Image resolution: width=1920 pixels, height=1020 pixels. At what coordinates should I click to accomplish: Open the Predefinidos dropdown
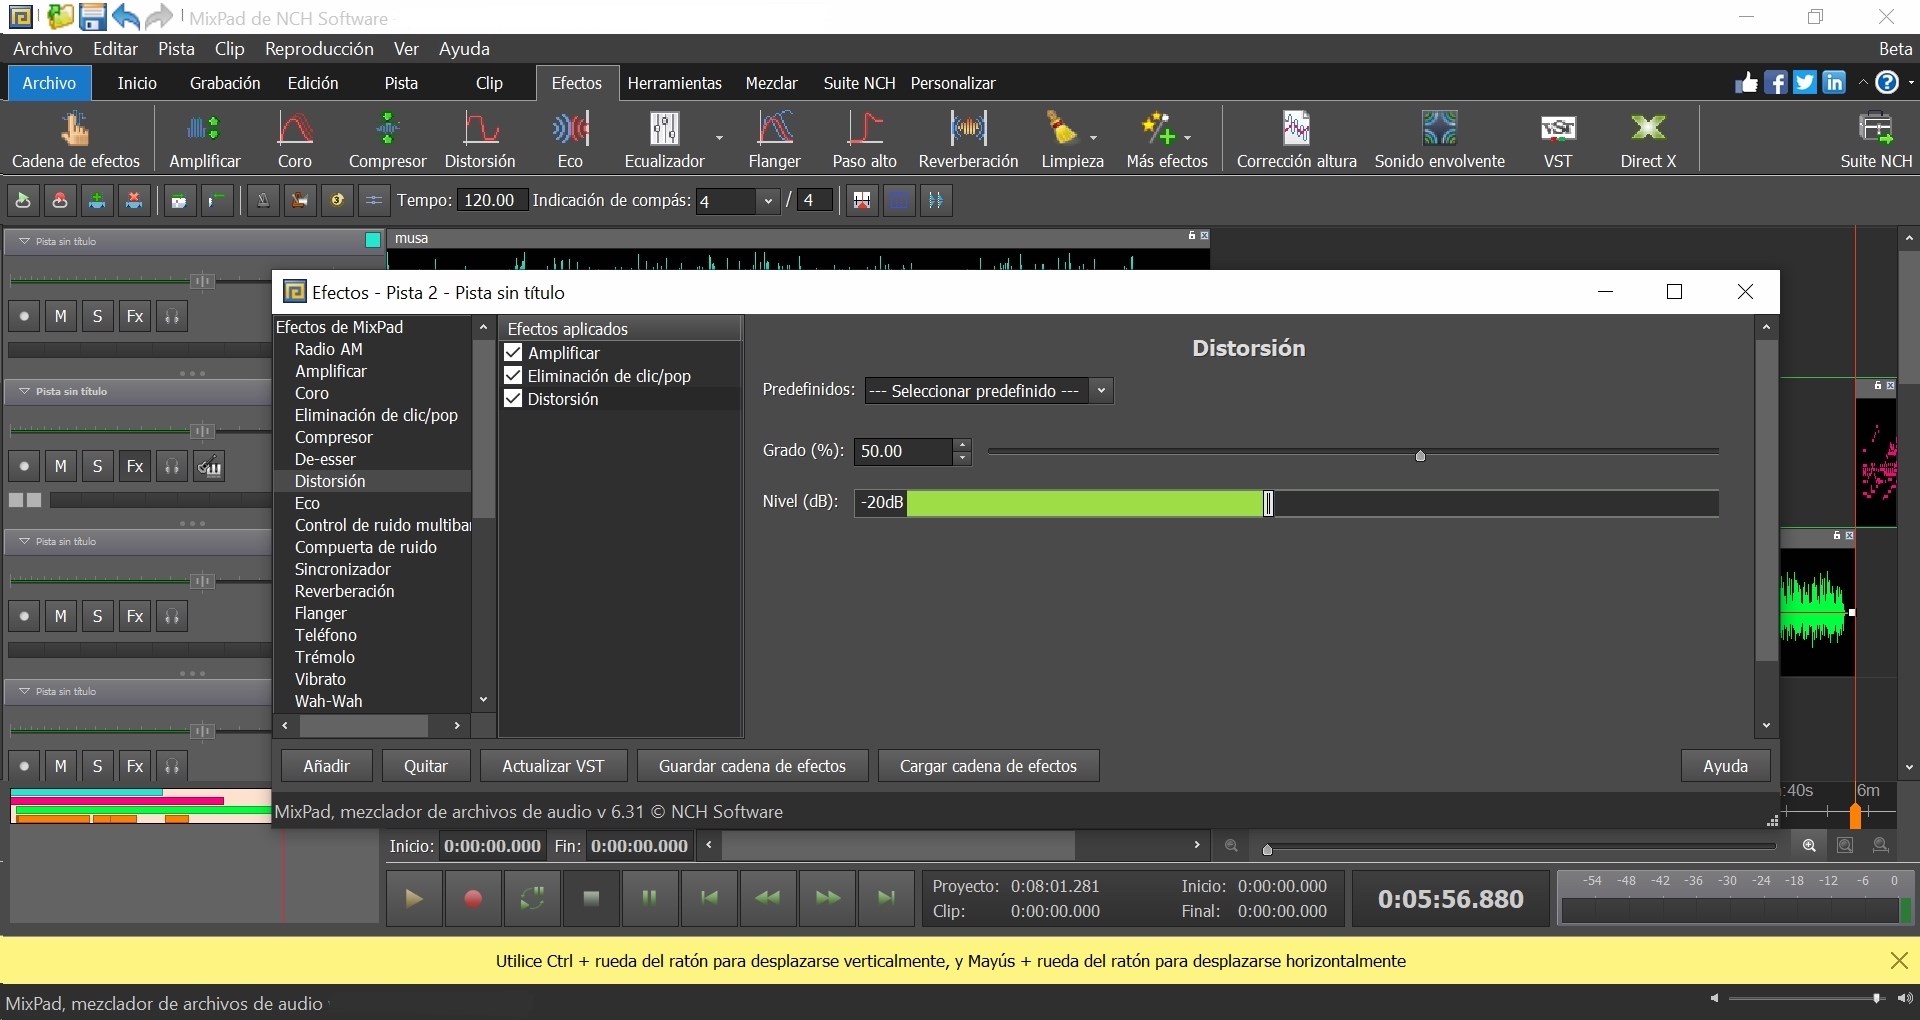point(1101,391)
